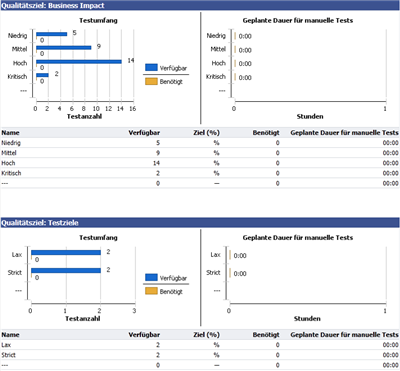This screenshot has height=371, width=400.
Task: Select the Hoch row in Business Impact table
Action: (200, 163)
